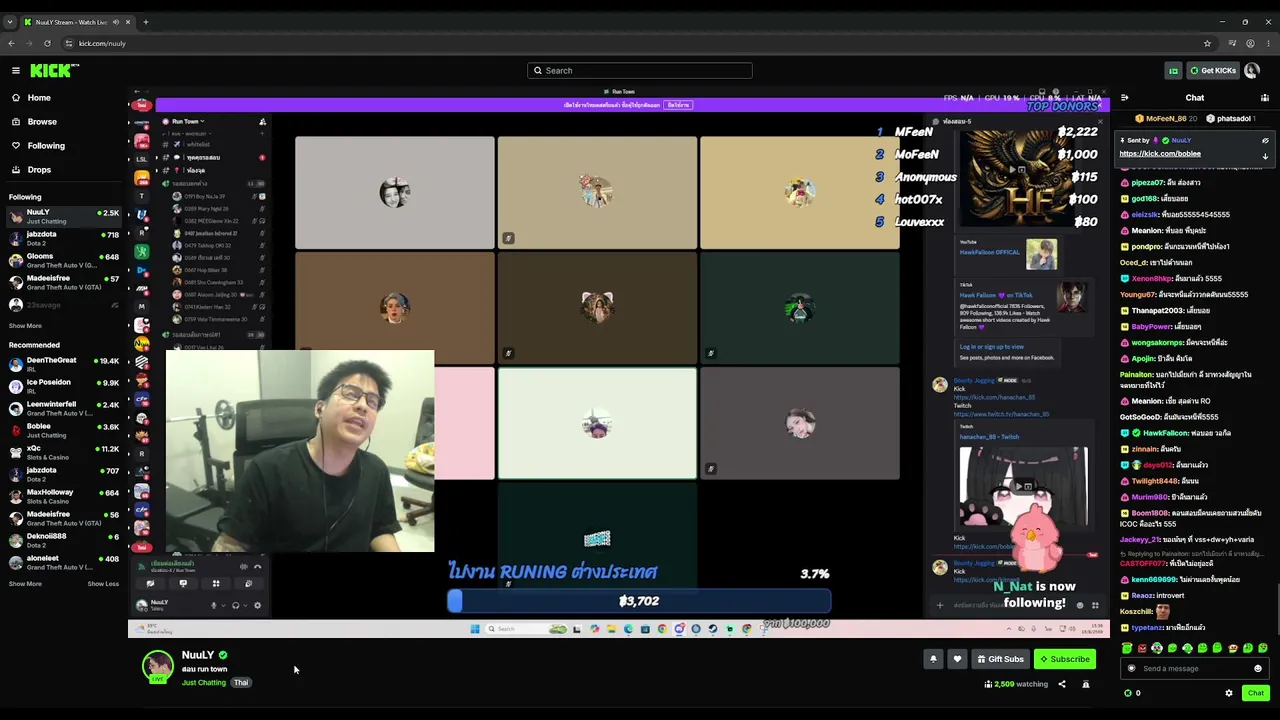Open the emoji picker in chat
Image resolution: width=1280 pixels, height=720 pixels.
(1258, 668)
